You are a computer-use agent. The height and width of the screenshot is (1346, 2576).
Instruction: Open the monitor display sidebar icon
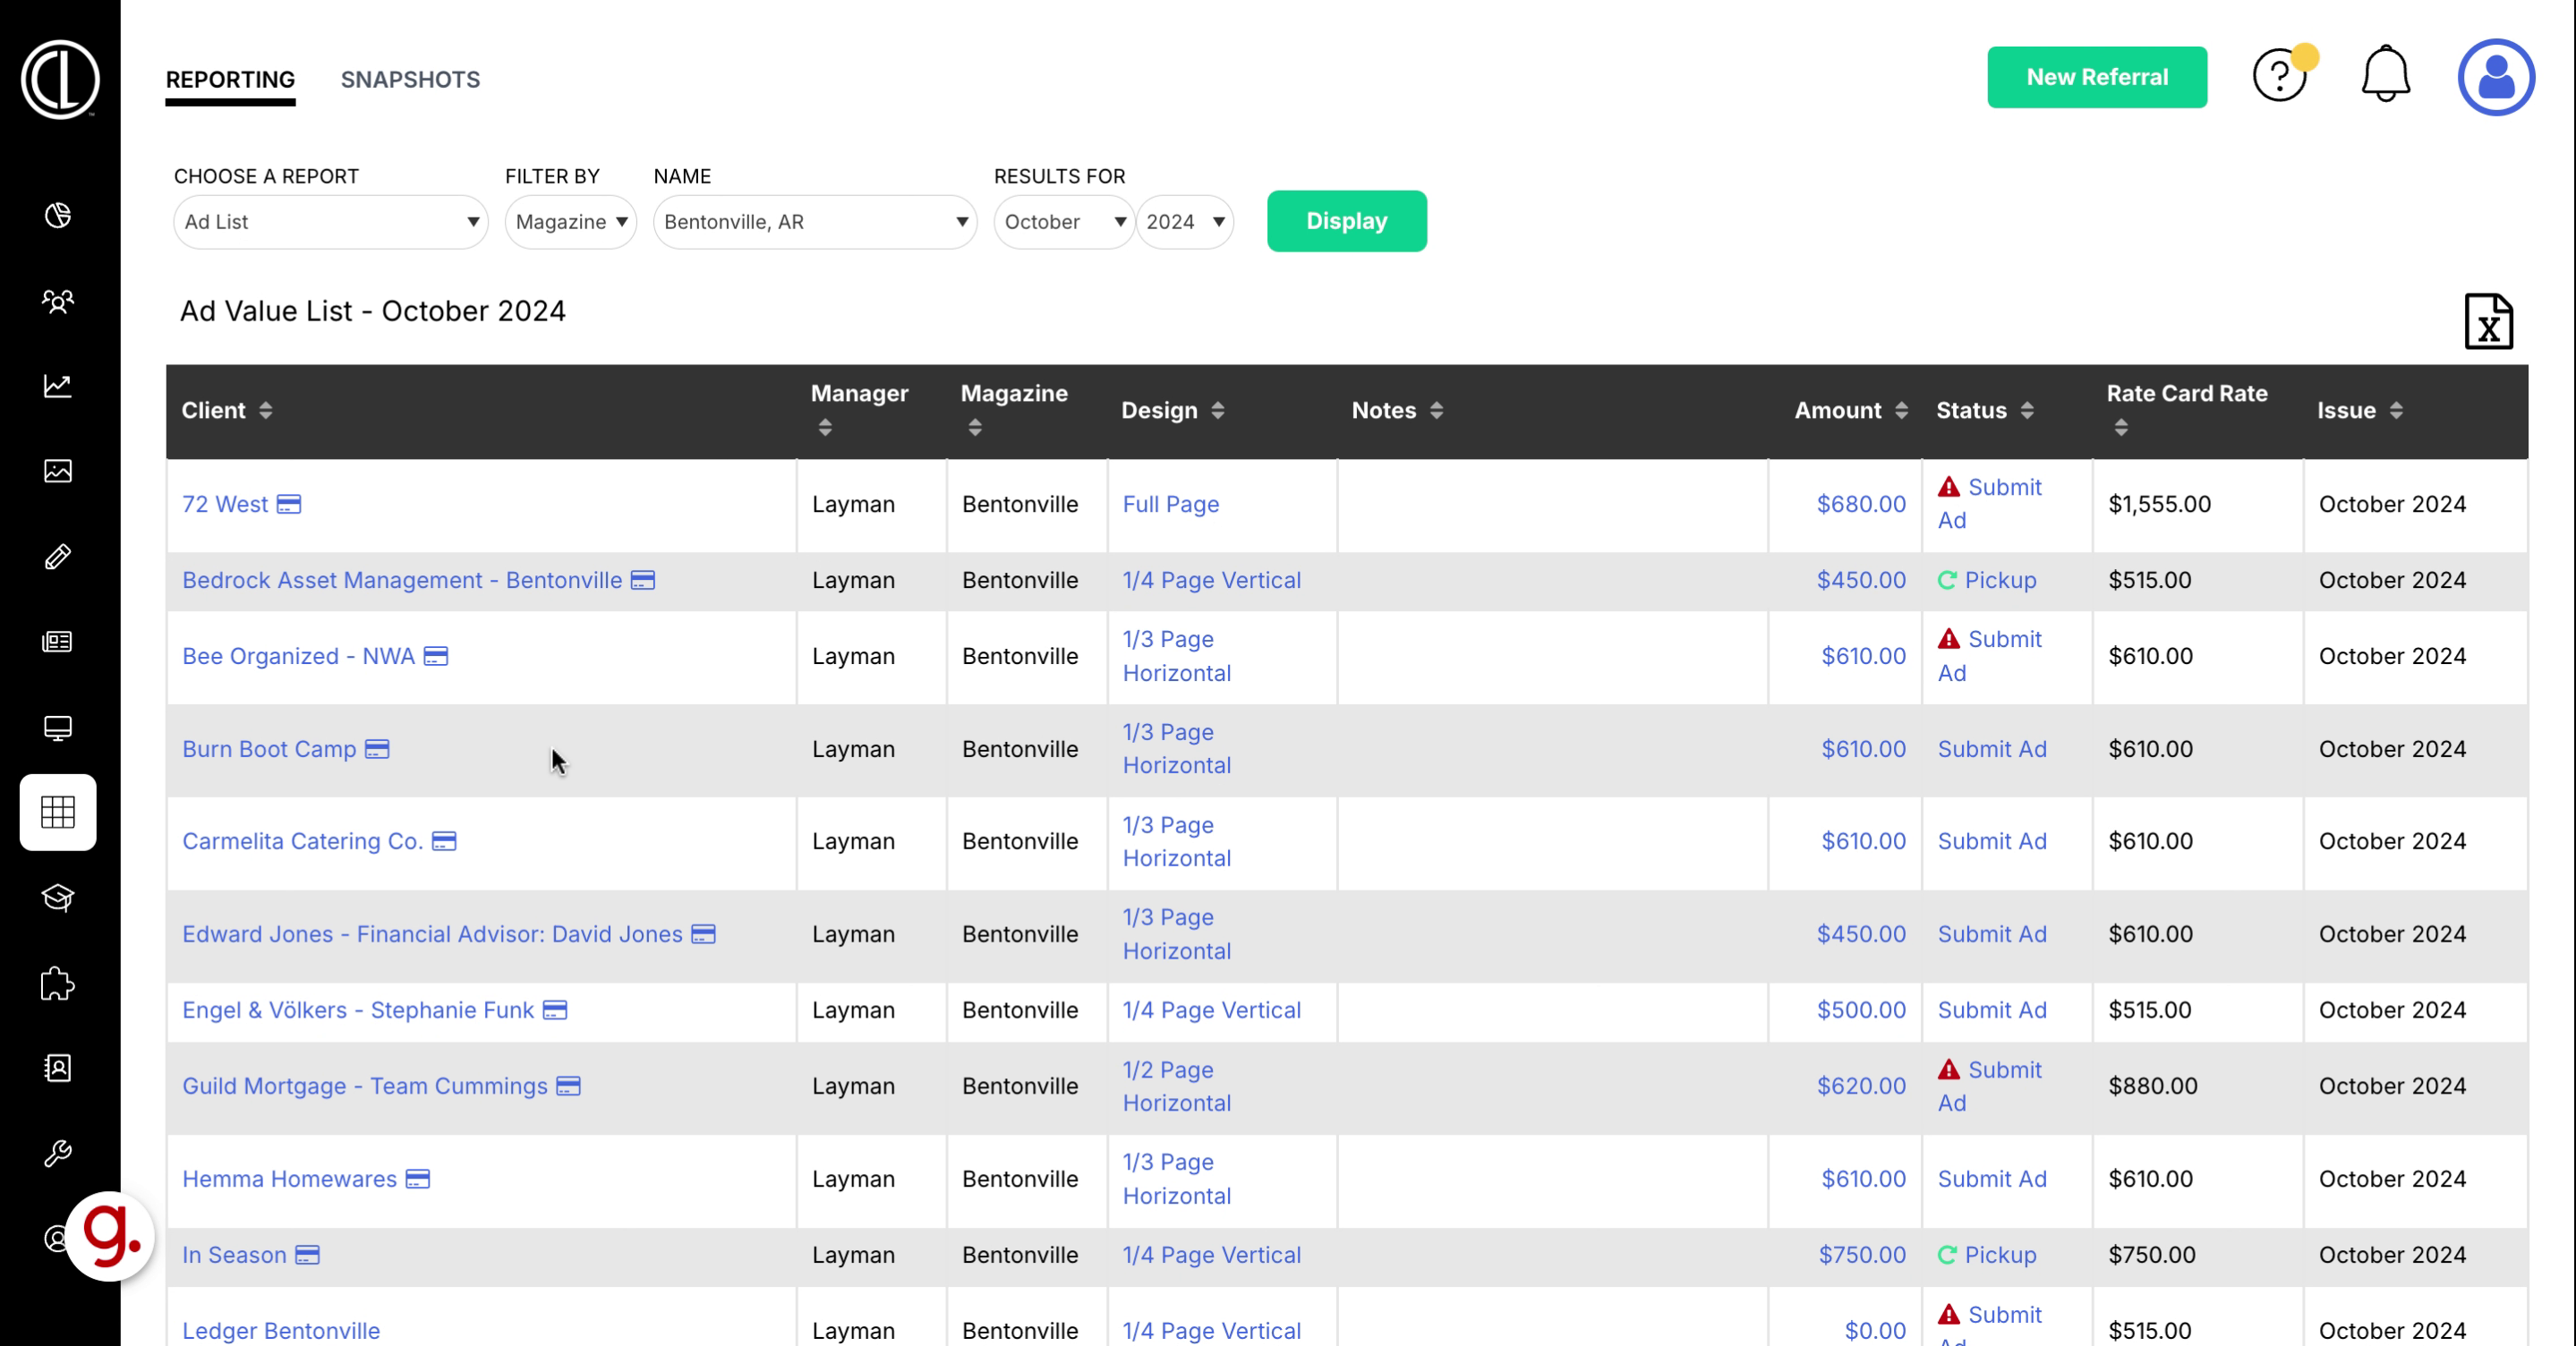pyautogui.click(x=58, y=727)
